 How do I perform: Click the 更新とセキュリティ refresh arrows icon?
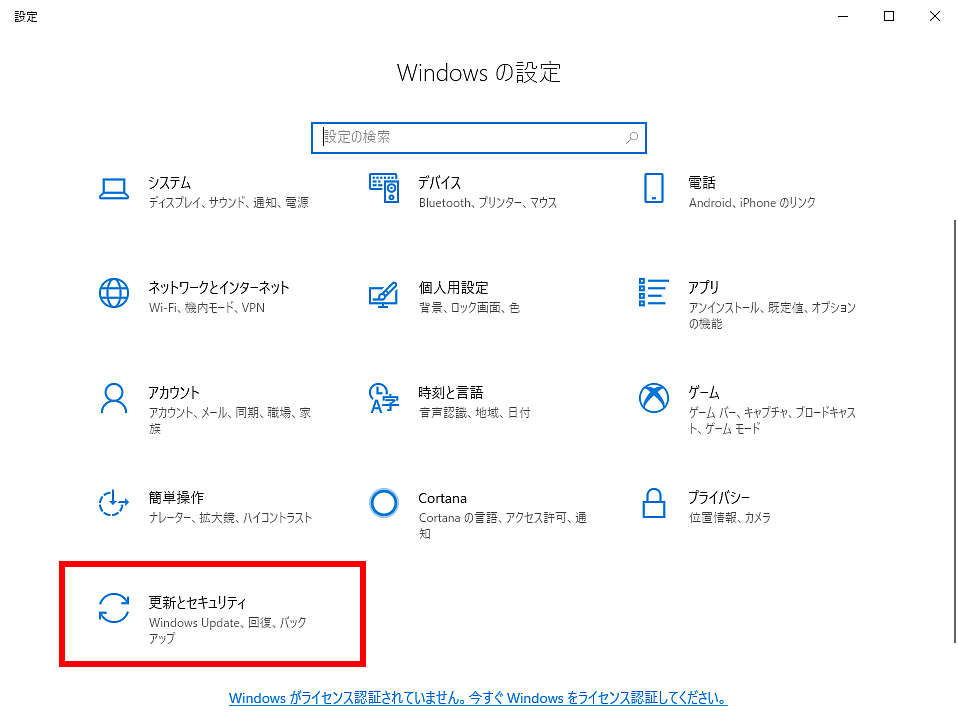pos(114,608)
